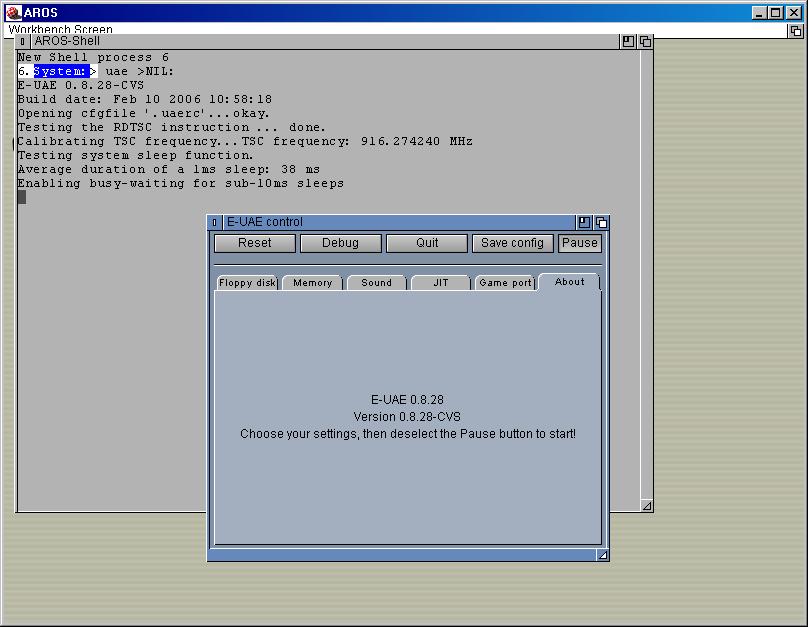Screen dimensions: 808x627
Task: Click the zoom gadget of AROS-Shell window
Action: click(628, 41)
